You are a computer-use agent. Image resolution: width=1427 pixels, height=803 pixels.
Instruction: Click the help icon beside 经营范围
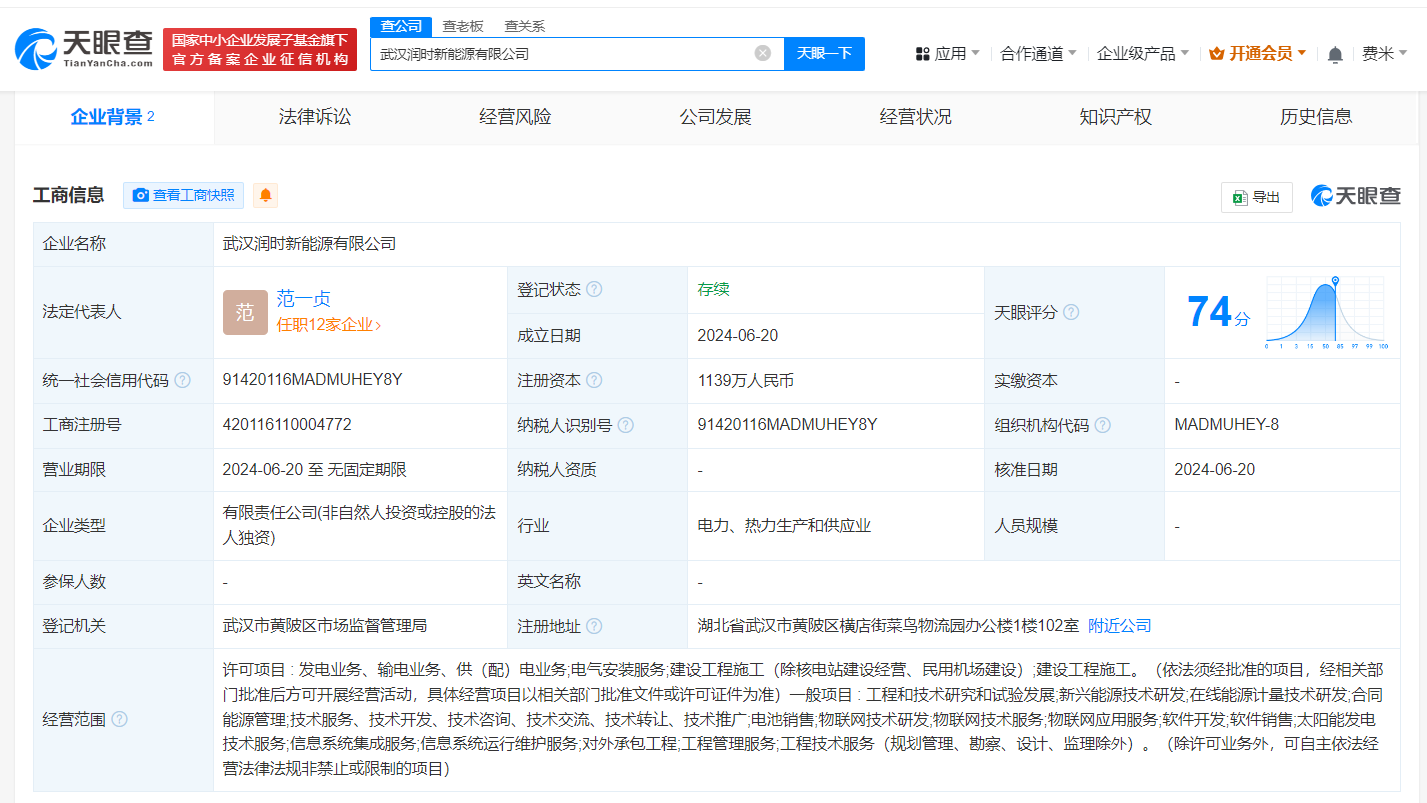coord(118,719)
